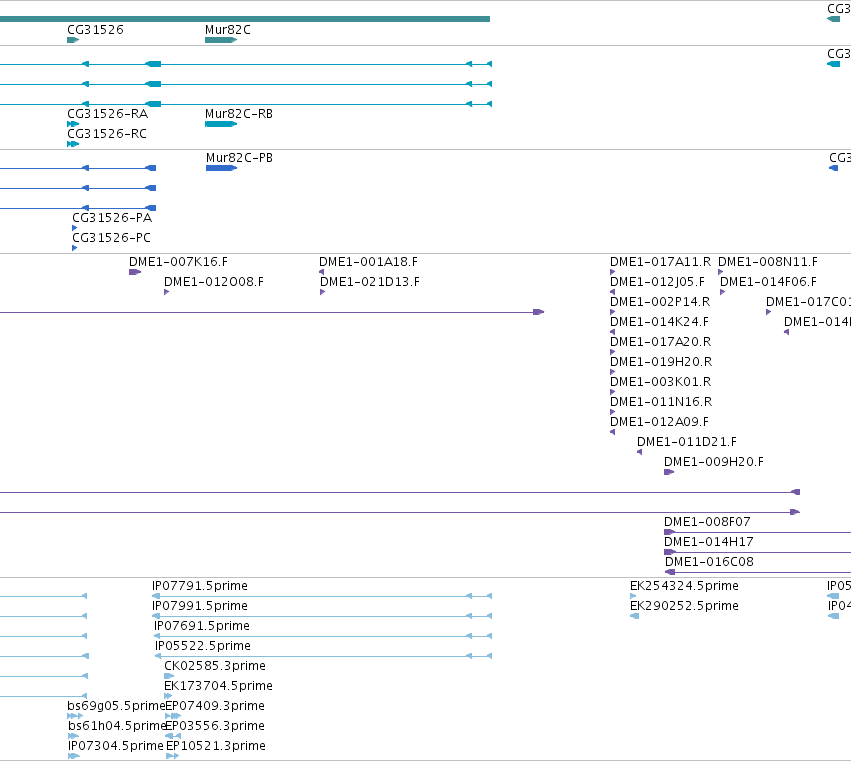Screen dimensions: 851x761
Task: Select the DME1-008F07 purple arrow glyph
Action: pyautogui.click(x=670, y=532)
